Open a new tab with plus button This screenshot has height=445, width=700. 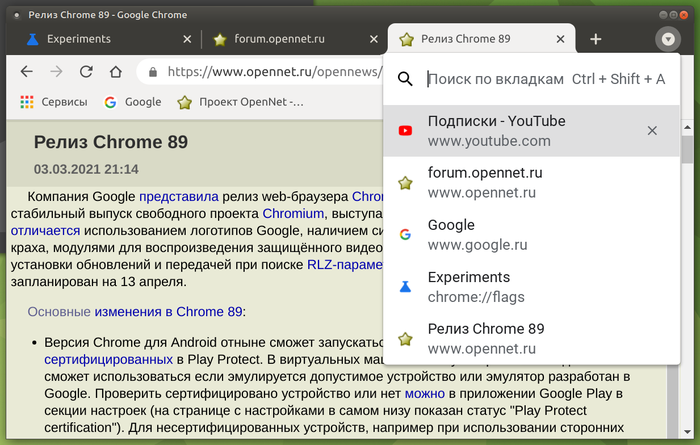click(x=596, y=39)
